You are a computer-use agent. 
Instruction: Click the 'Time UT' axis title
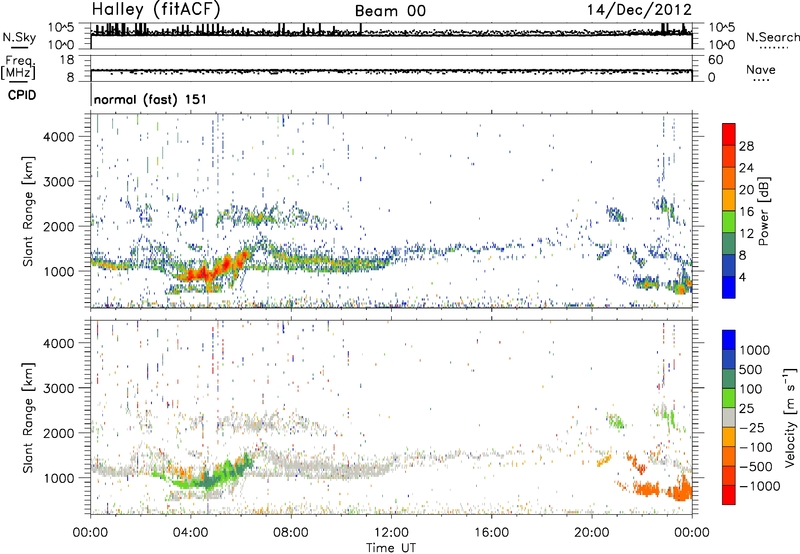coord(391,548)
